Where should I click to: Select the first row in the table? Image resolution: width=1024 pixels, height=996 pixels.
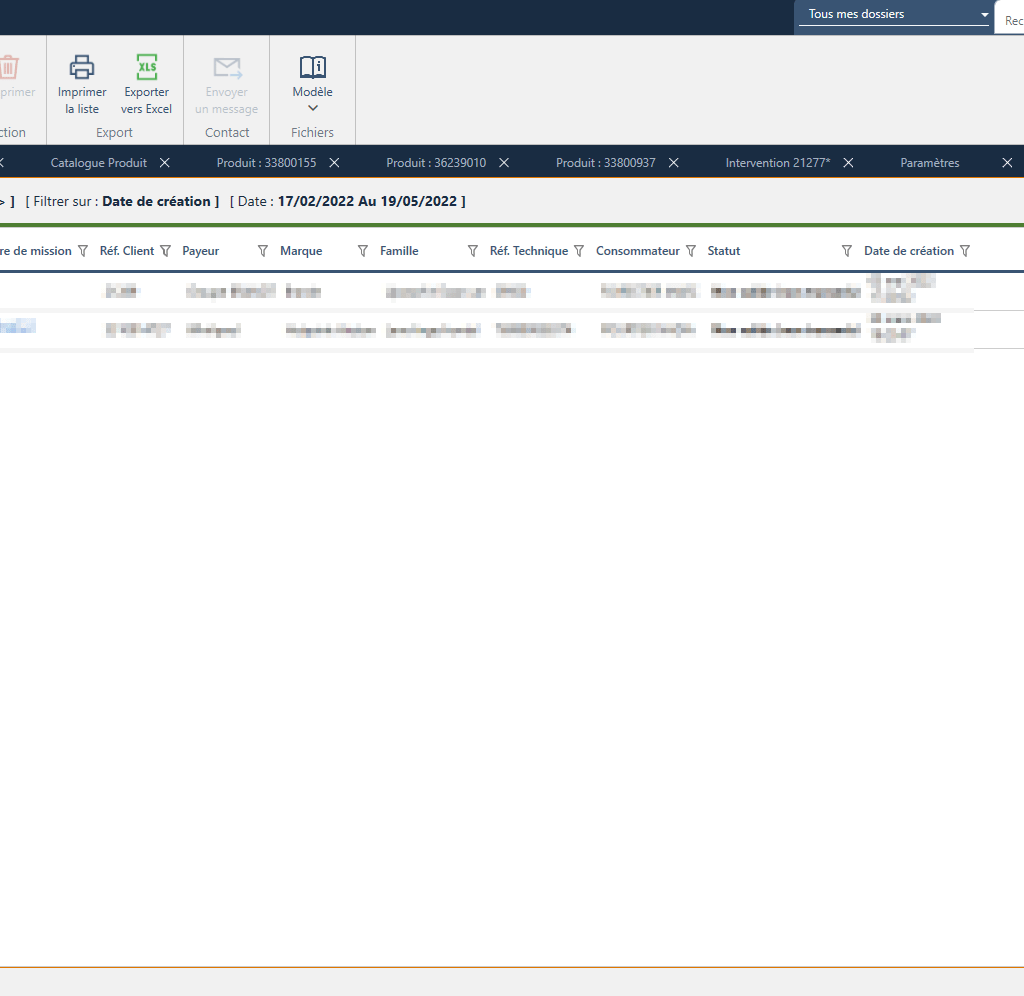[500, 291]
